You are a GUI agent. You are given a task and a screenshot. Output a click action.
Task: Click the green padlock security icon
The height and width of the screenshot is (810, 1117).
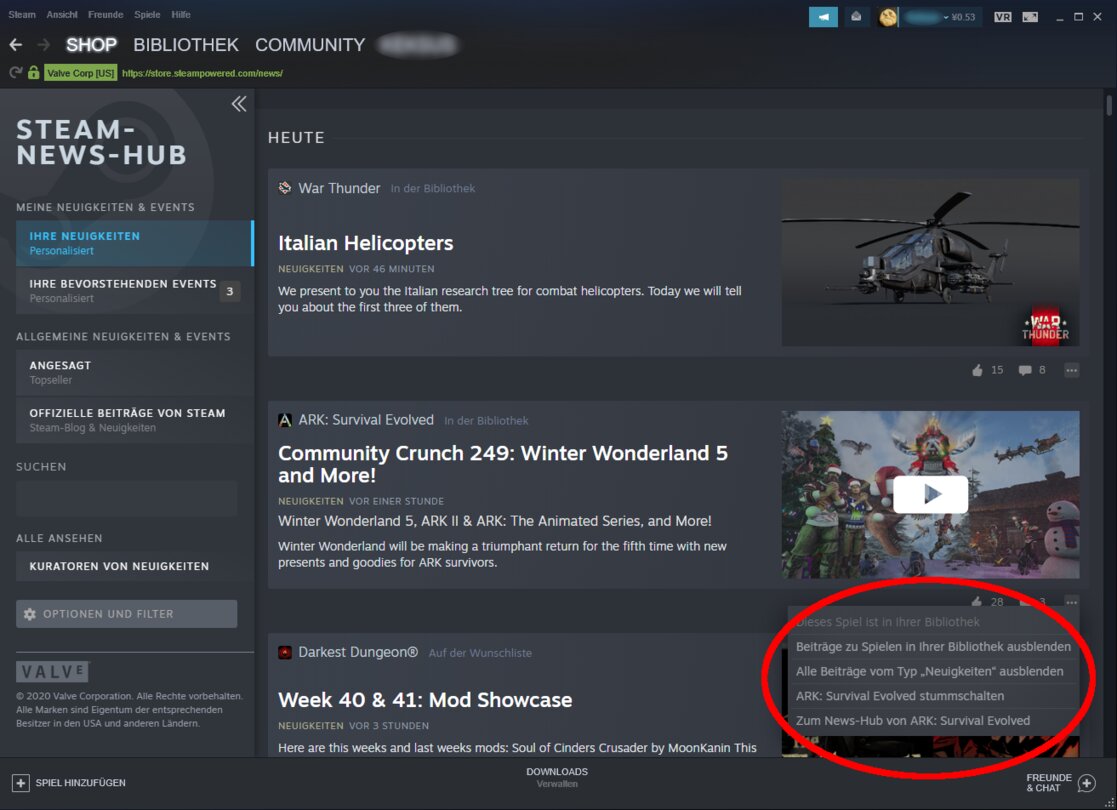[x=33, y=72]
